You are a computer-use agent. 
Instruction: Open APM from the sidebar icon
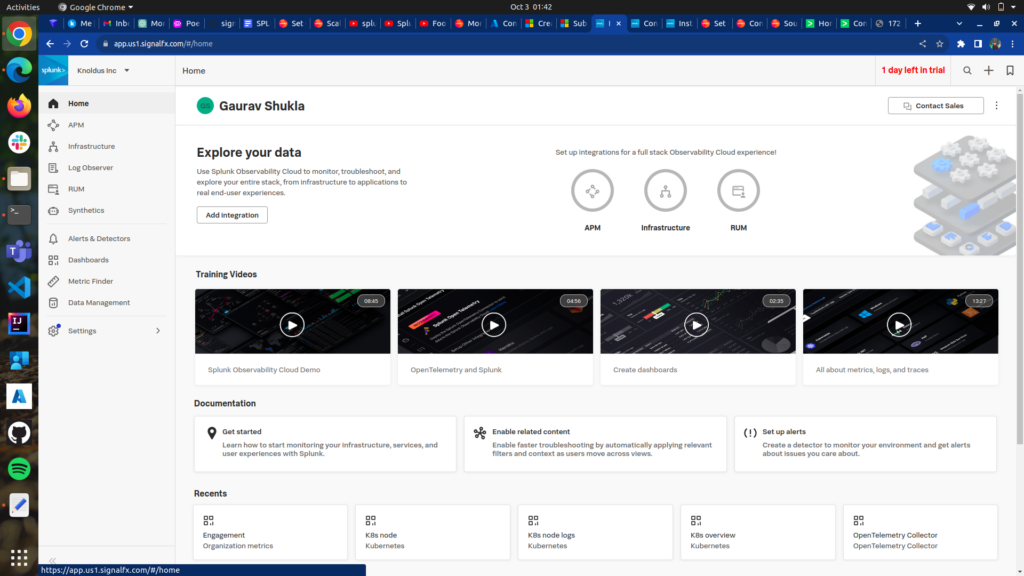coord(56,125)
